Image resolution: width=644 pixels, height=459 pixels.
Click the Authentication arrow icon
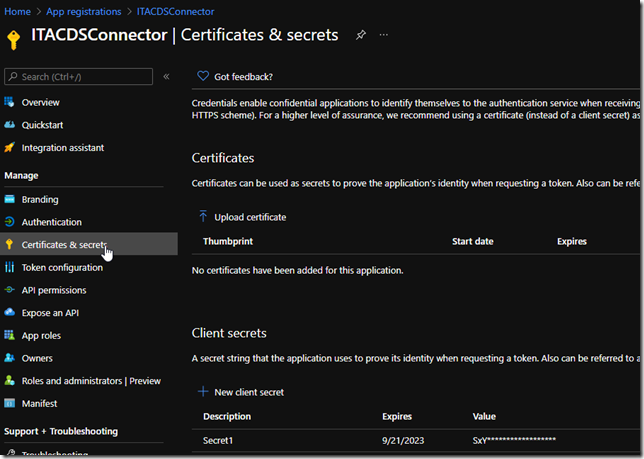coord(9,222)
